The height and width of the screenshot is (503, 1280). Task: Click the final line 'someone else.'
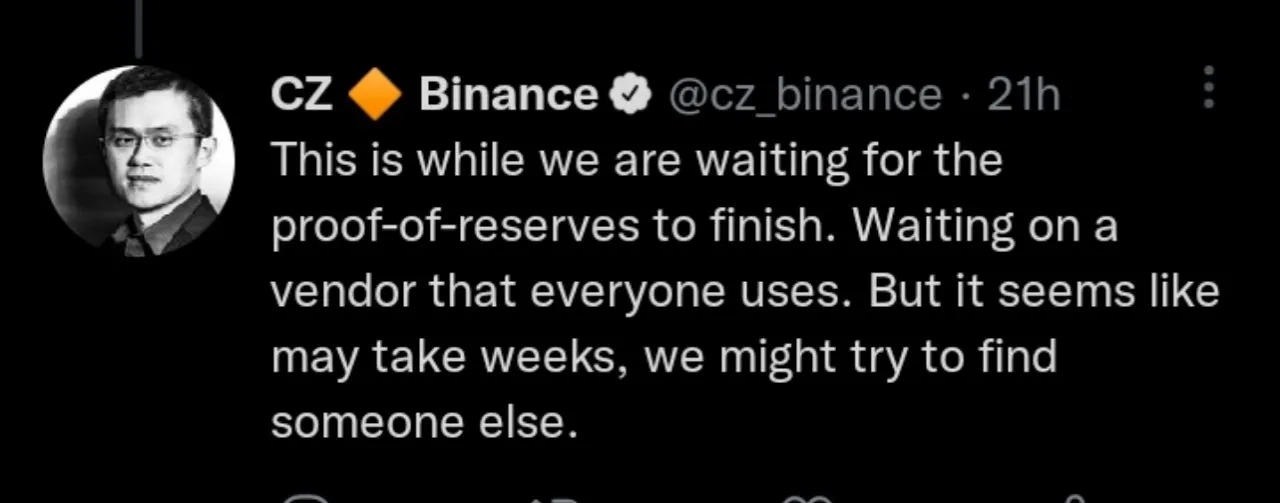click(x=425, y=423)
